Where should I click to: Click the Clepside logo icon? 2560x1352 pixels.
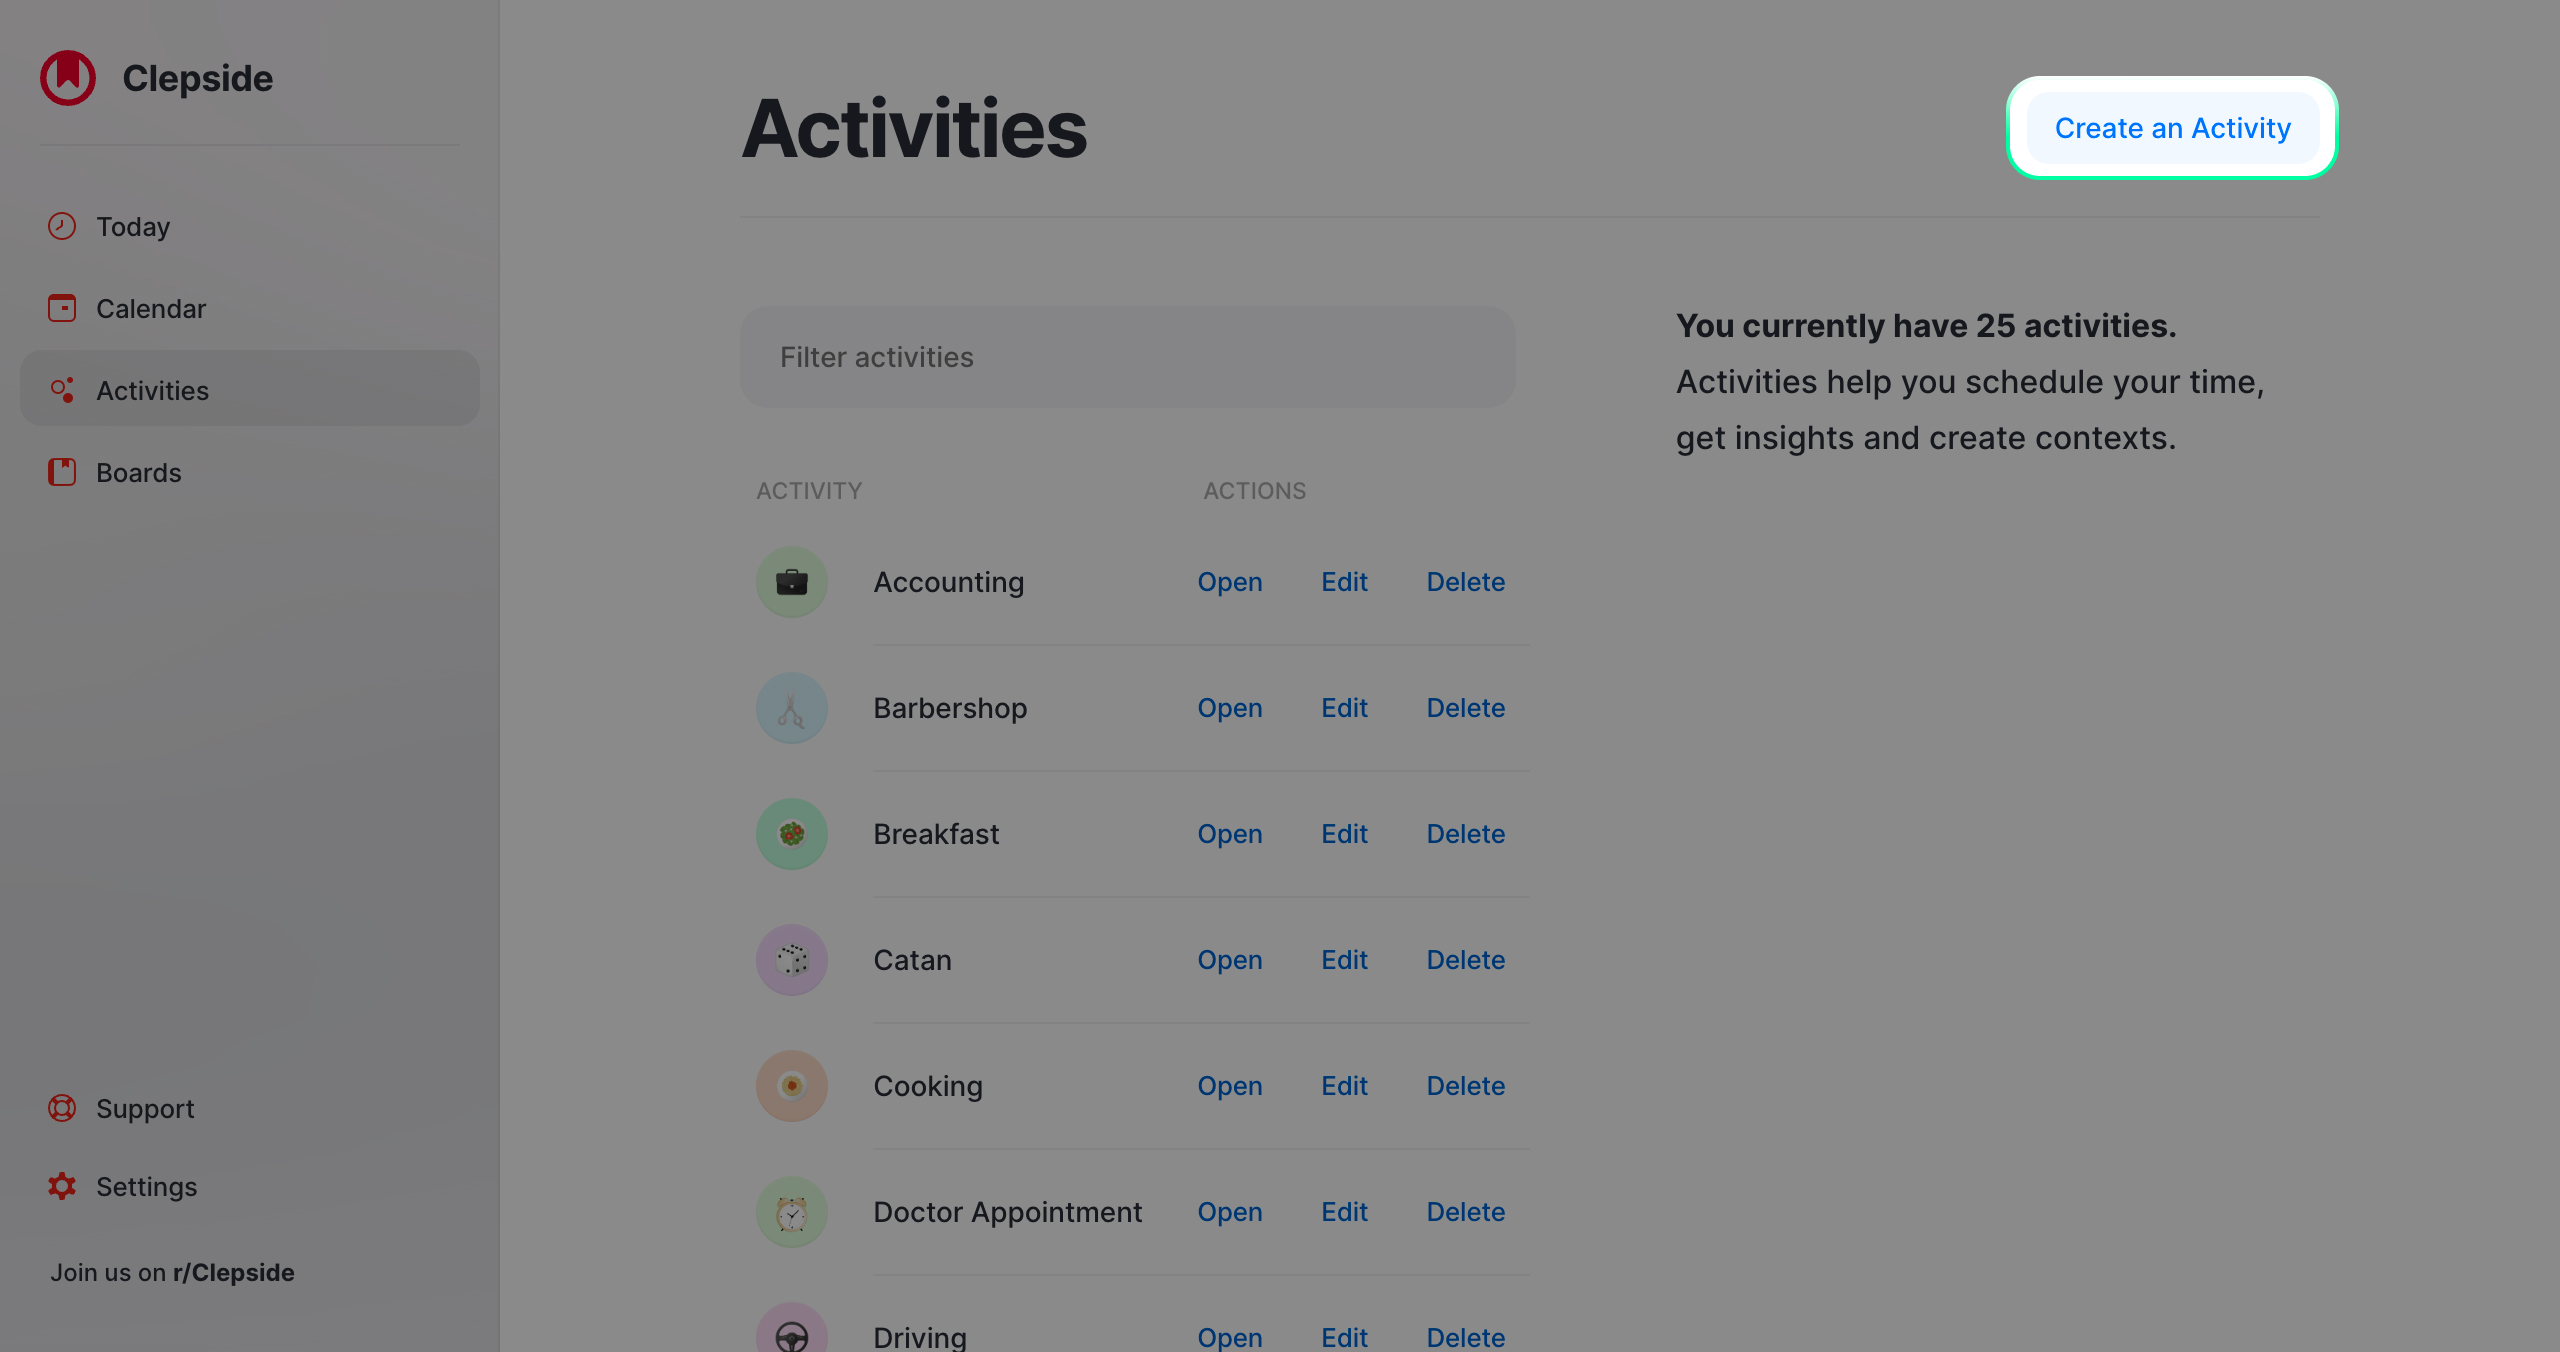(x=66, y=77)
